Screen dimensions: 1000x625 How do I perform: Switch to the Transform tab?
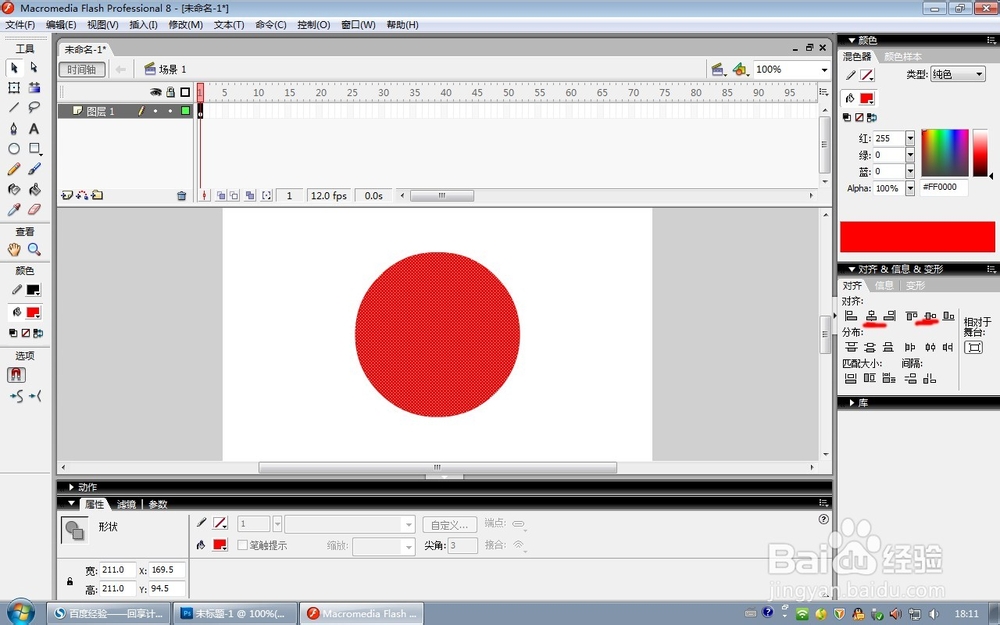pos(915,285)
